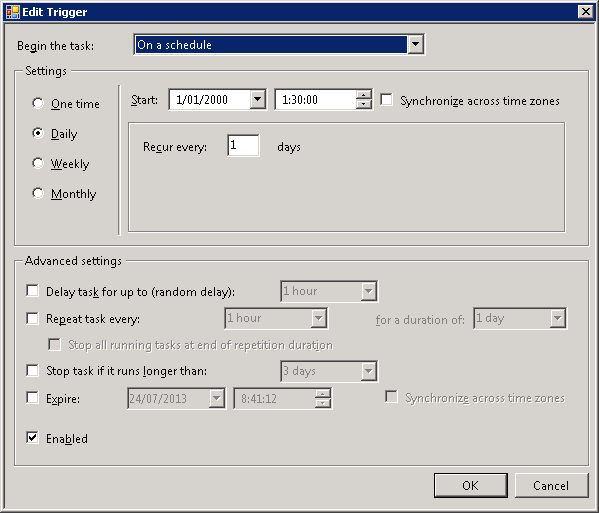Click the Recur every label
Viewport: 599px width, 513px height.
(175, 147)
